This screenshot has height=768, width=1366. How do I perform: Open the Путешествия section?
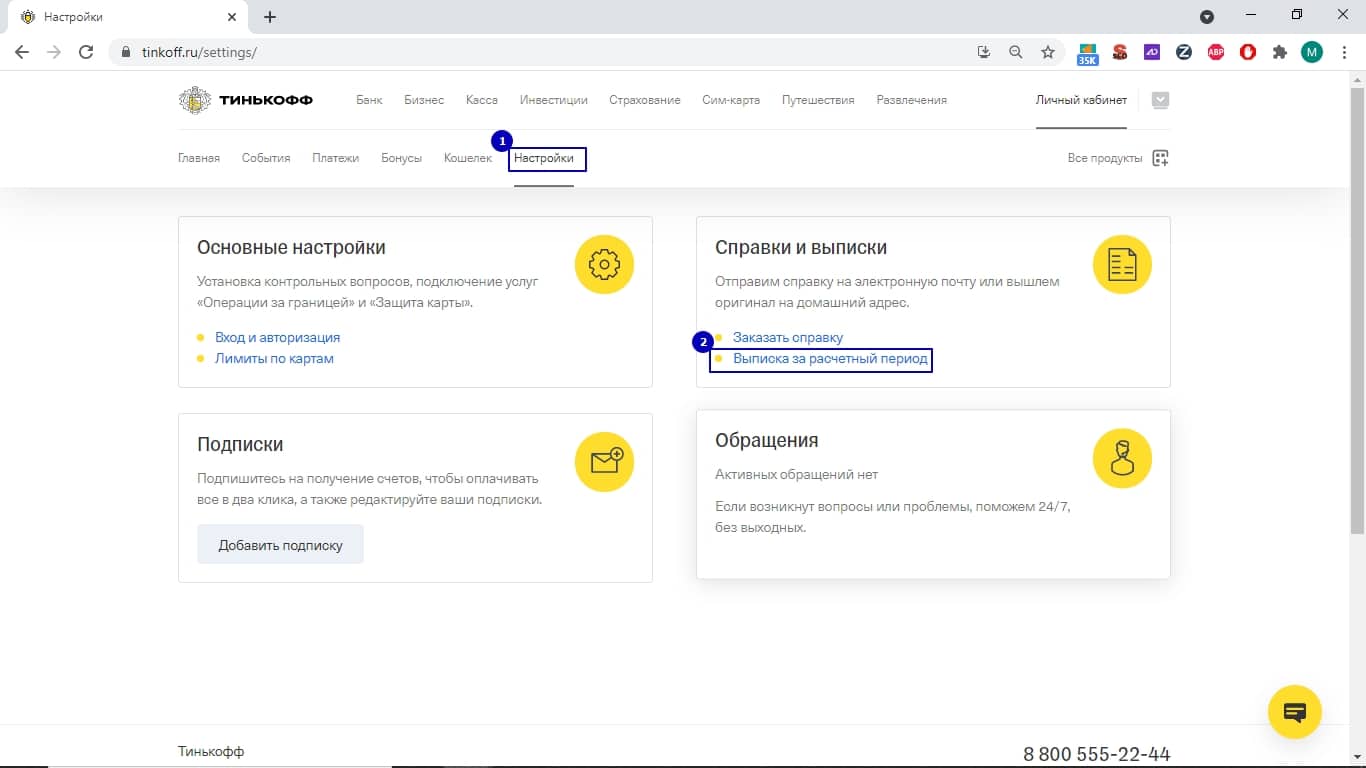pyautogui.click(x=818, y=100)
